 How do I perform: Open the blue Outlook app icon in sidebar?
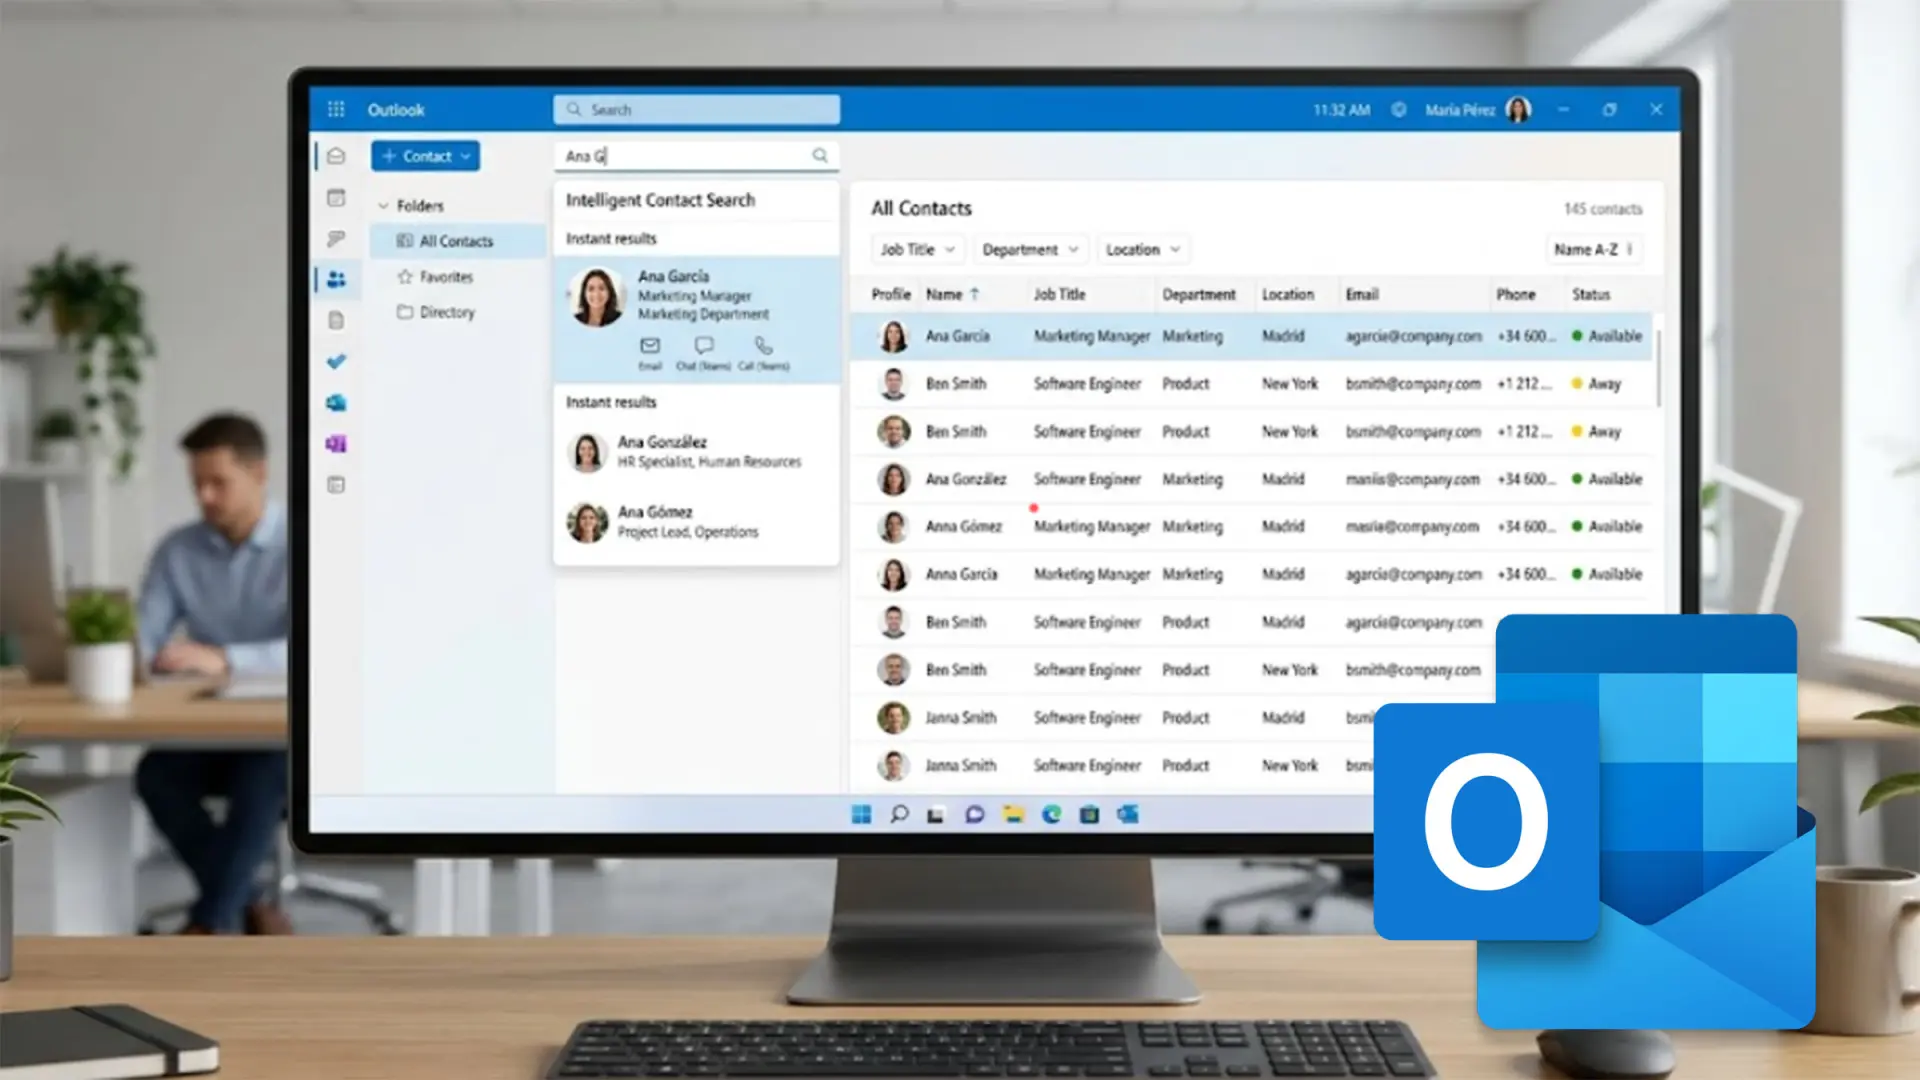[x=336, y=402]
